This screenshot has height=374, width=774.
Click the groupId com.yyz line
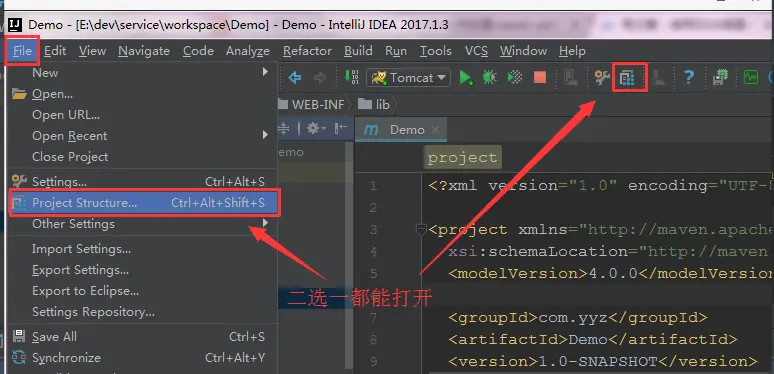coord(578,317)
